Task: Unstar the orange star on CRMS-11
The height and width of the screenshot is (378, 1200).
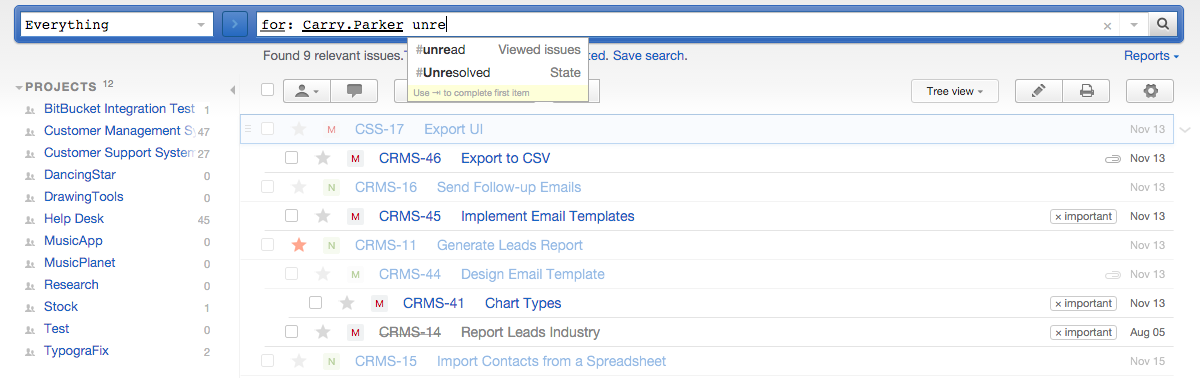Action: click(298, 245)
